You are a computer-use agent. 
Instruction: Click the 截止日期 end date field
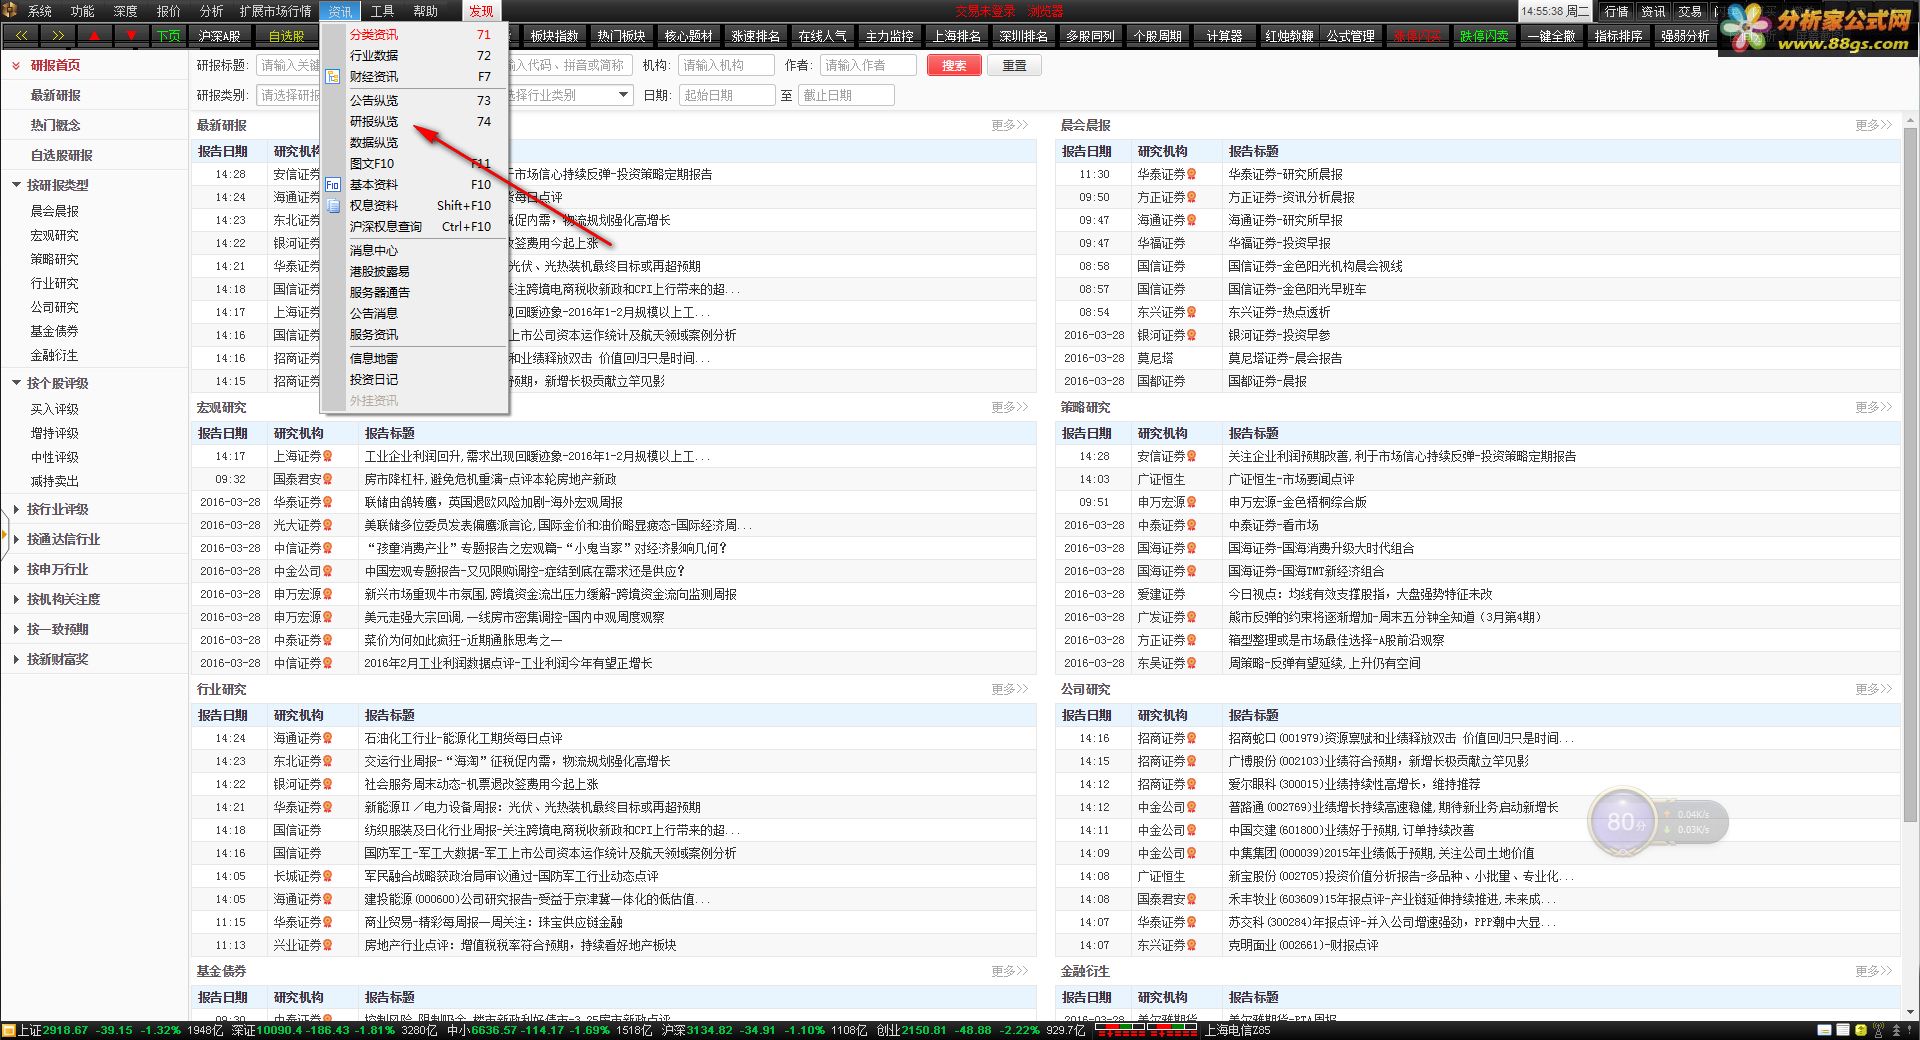pyautogui.click(x=846, y=95)
